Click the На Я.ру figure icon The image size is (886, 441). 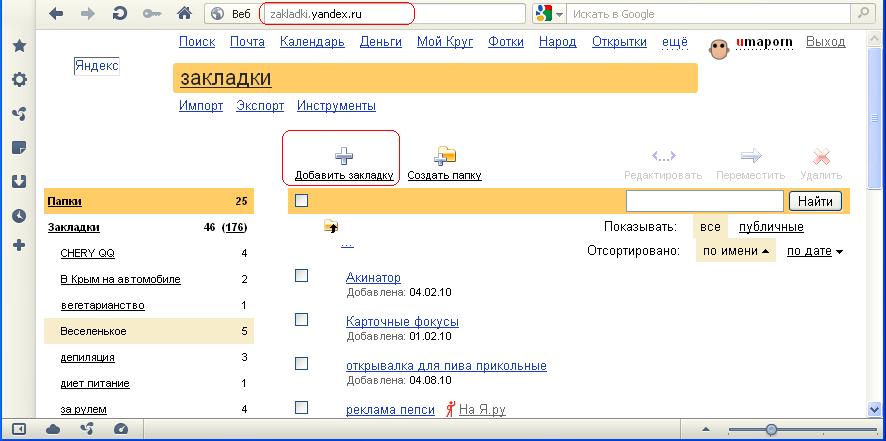click(450, 409)
